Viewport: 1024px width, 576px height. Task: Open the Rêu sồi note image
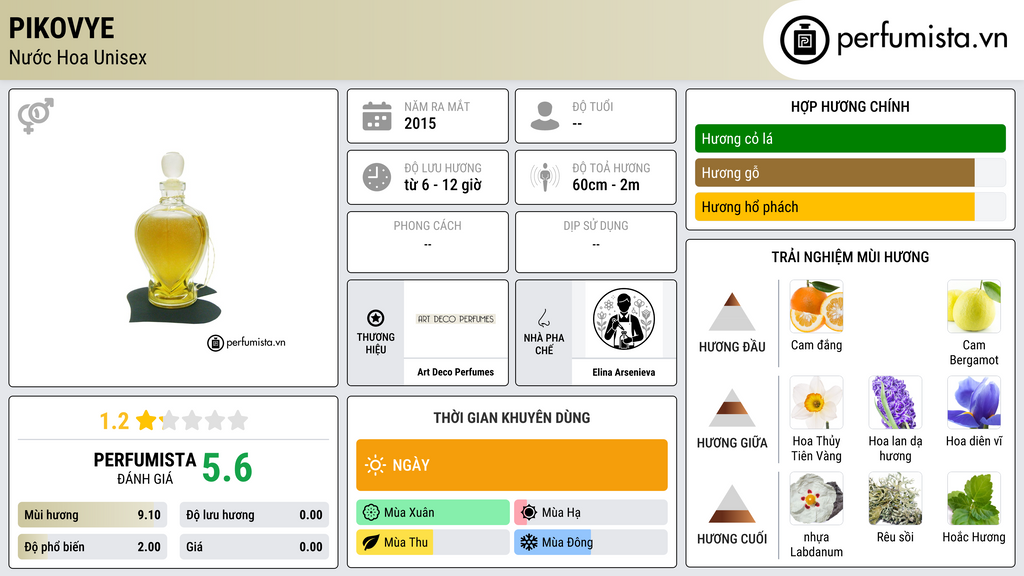point(895,499)
